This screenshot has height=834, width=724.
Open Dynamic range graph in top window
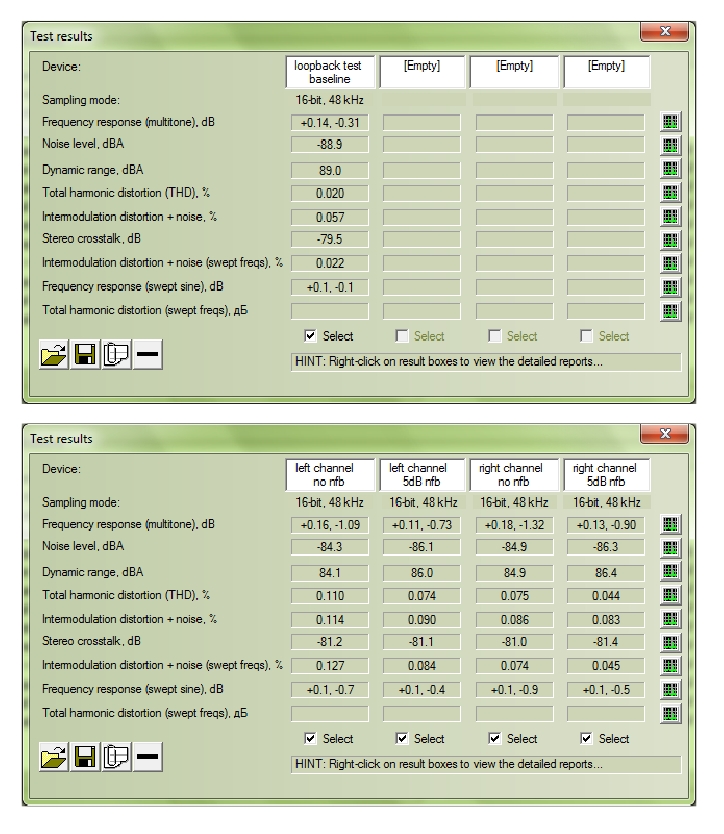tap(670, 169)
